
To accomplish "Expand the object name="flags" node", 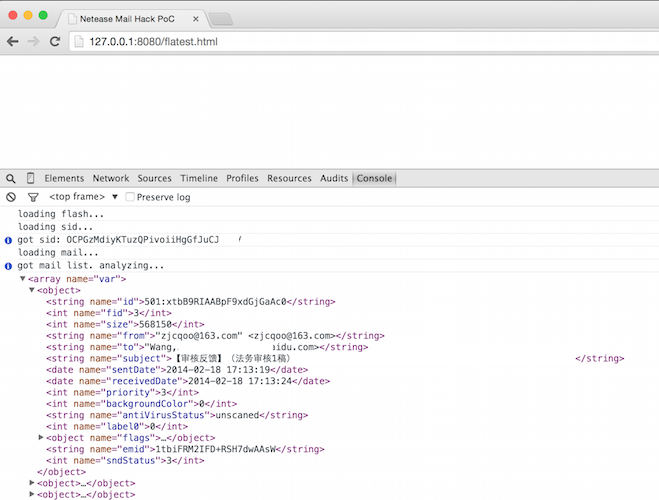I will coord(41,437).
